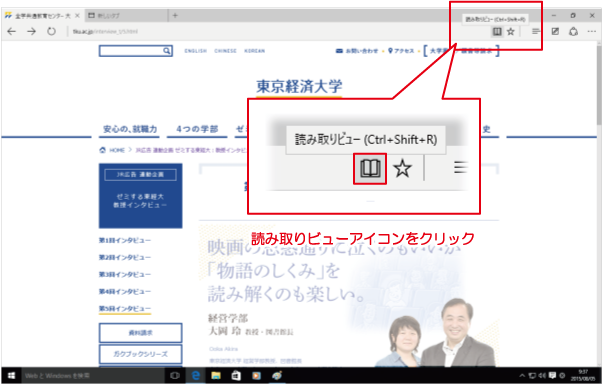Viewport: 602px width, 384px height.
Task: Open the Store icon on taskbar
Action: [236, 376]
